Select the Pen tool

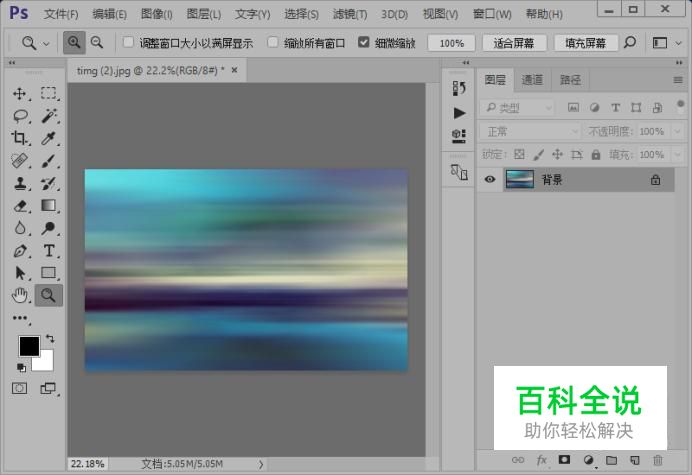(x=20, y=251)
